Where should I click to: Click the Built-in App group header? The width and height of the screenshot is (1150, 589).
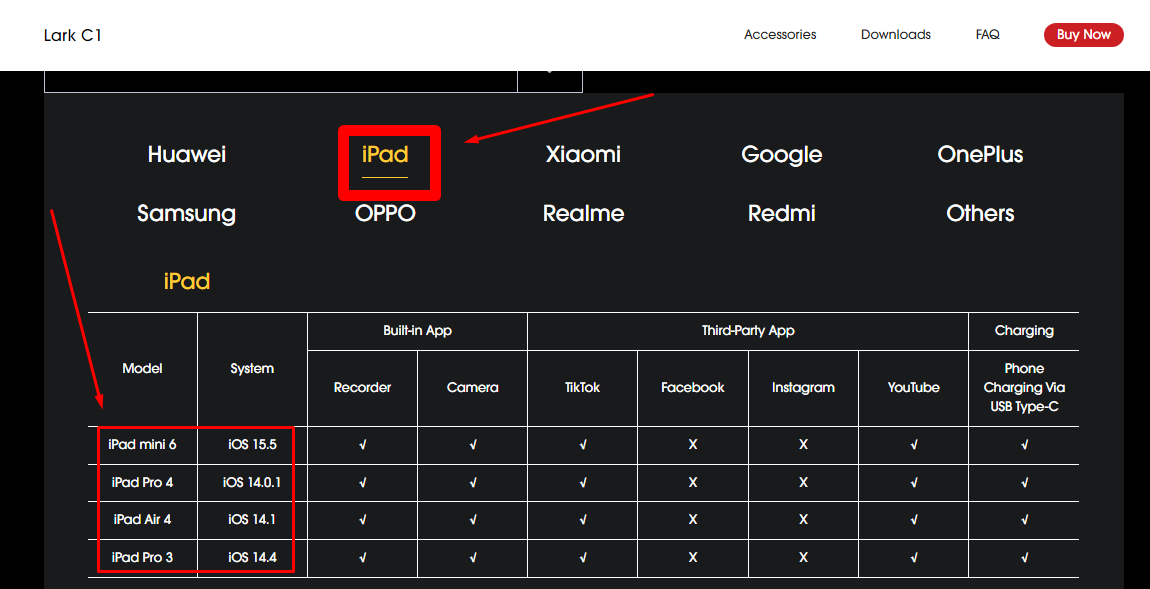coord(417,331)
